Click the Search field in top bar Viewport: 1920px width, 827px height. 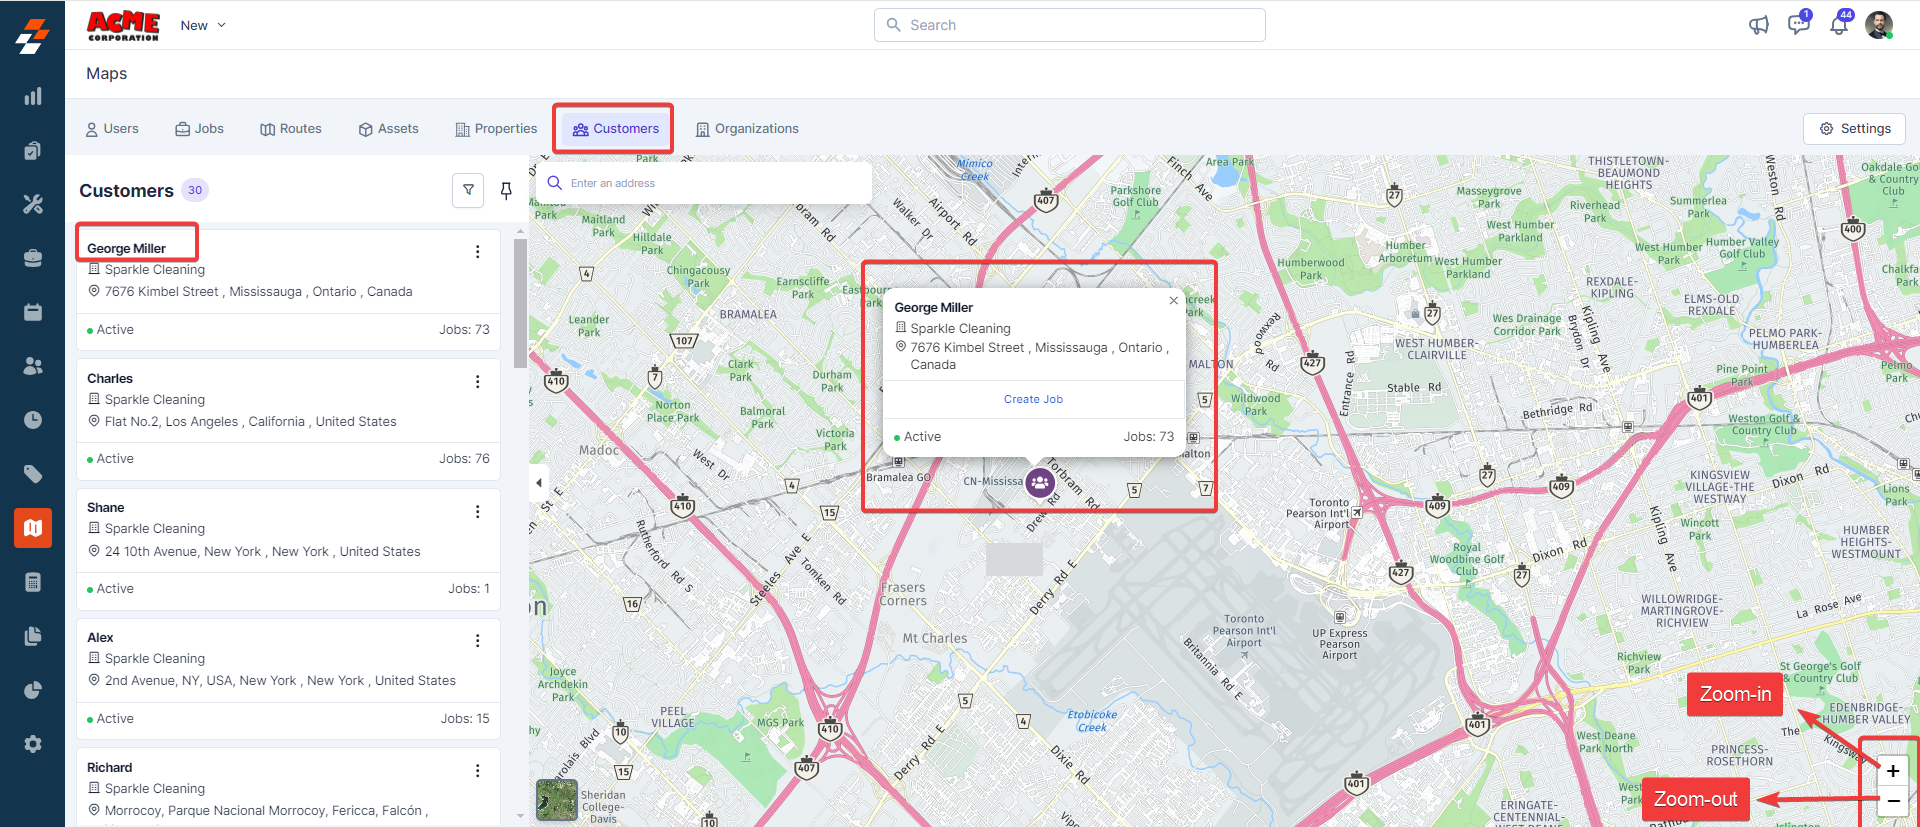pos(1070,25)
